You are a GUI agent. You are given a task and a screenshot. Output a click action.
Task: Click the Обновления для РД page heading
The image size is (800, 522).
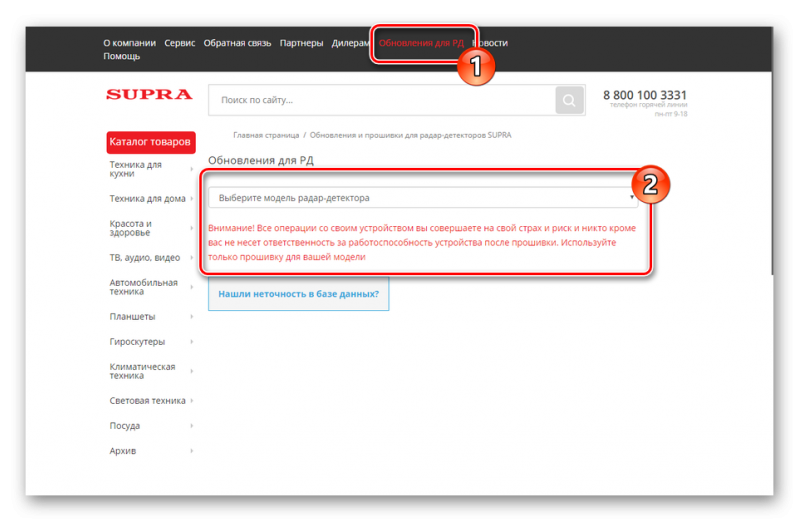click(x=261, y=160)
